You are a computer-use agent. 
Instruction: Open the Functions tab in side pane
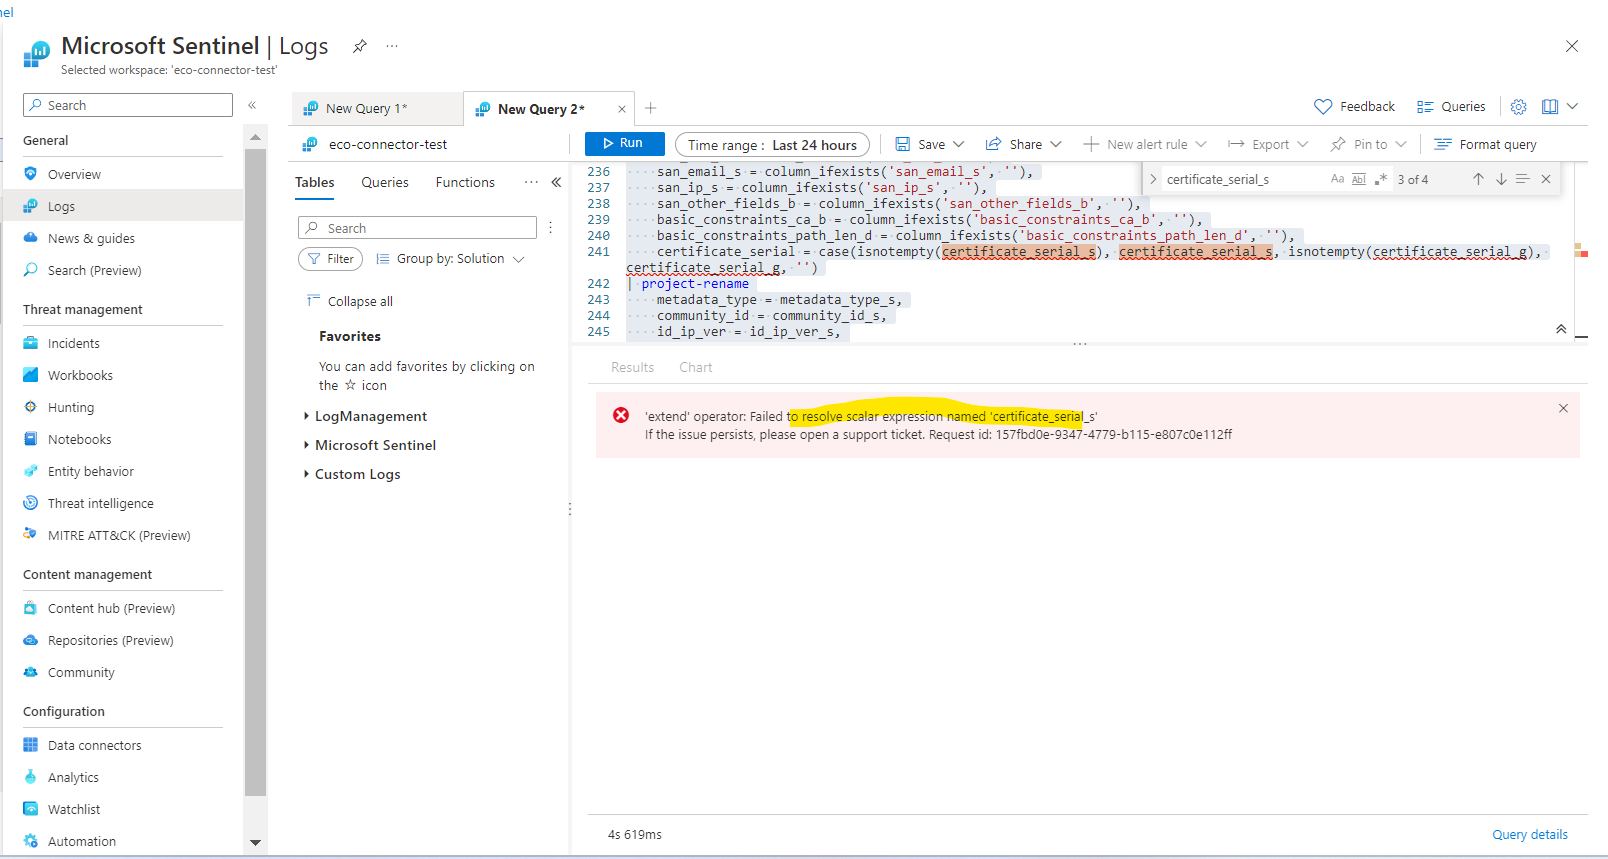pyautogui.click(x=465, y=182)
